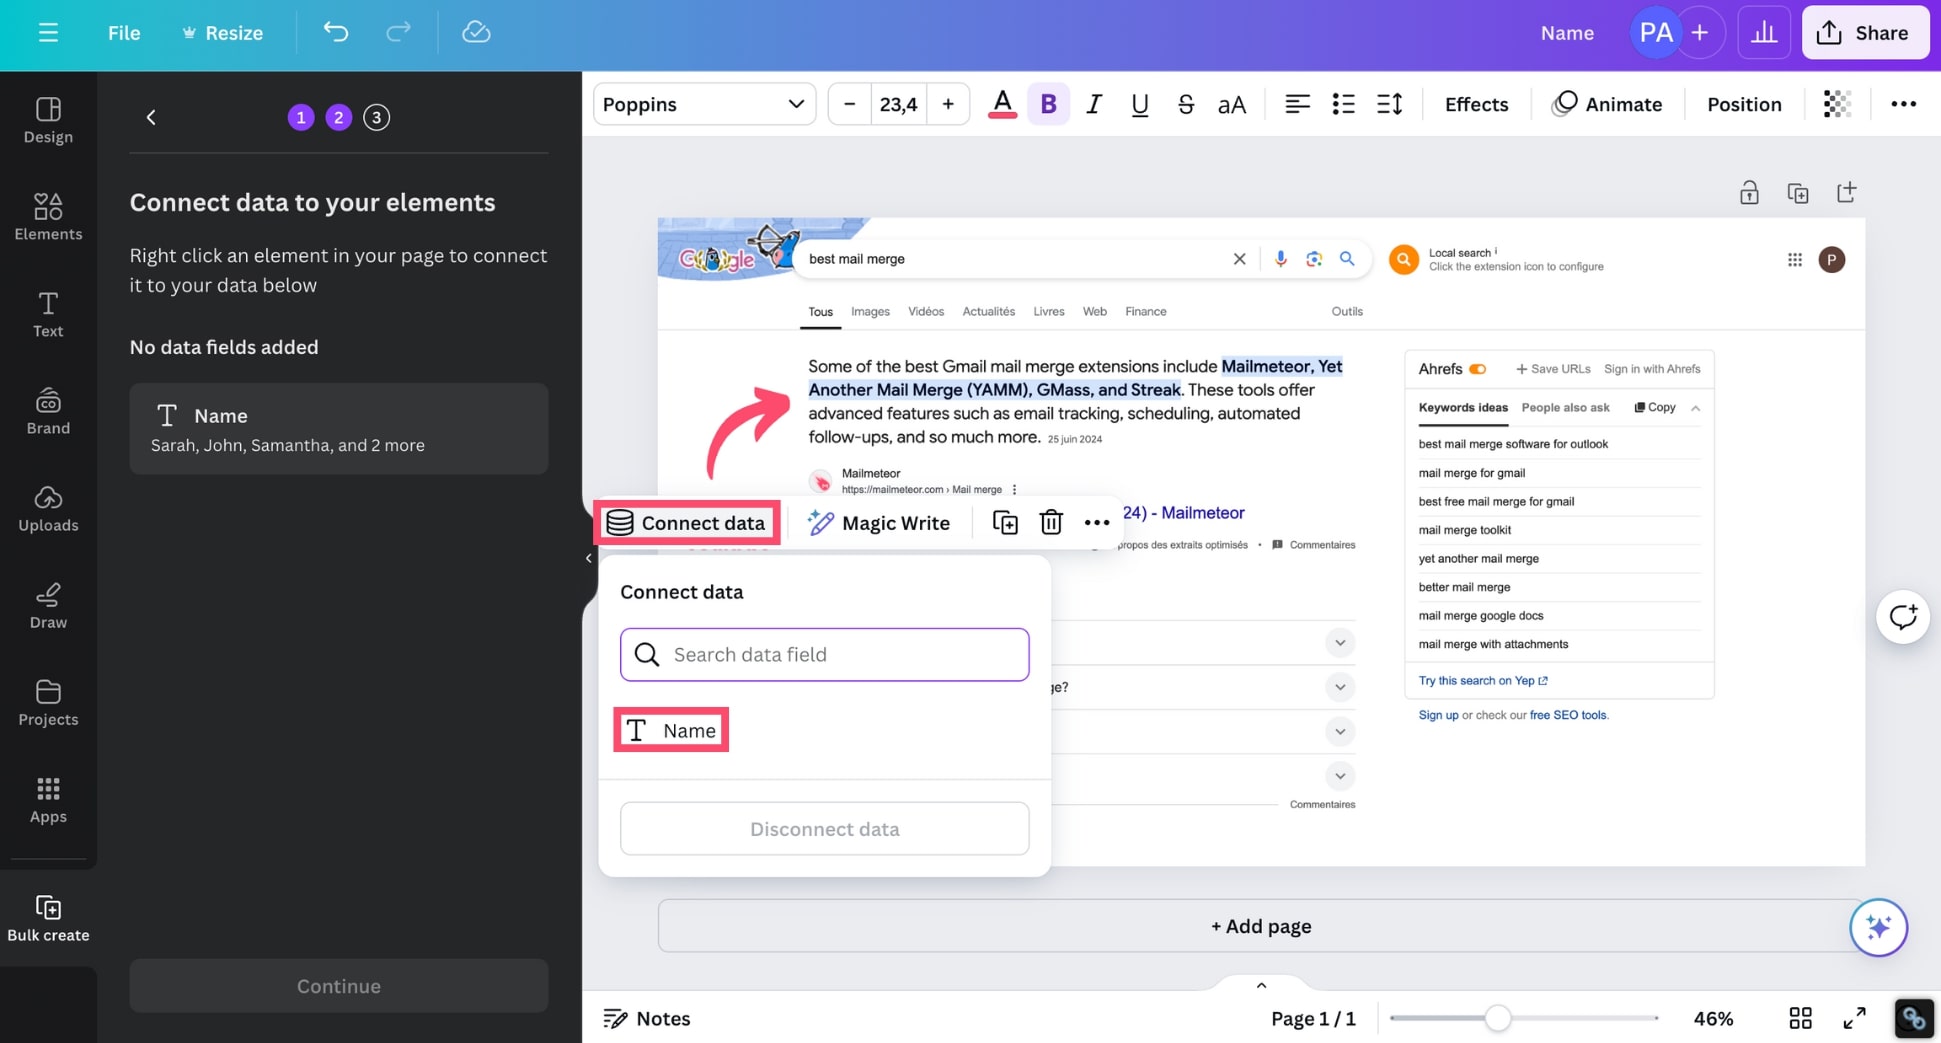Open the File menu
Screen dimensions: 1941x1043
124,33
